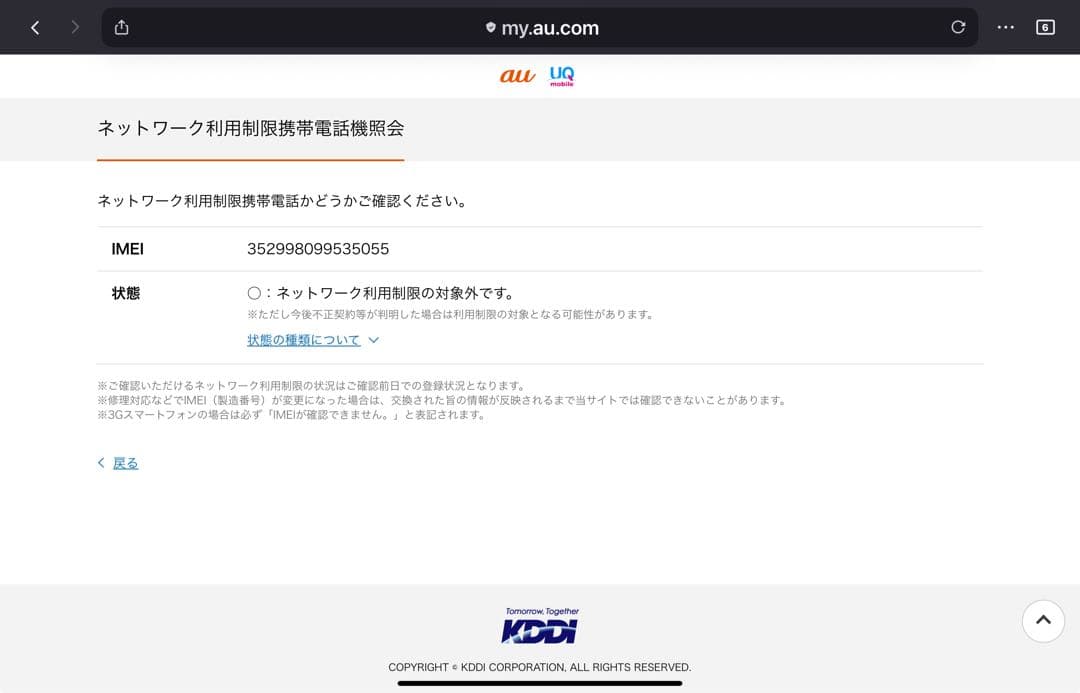Click the 戻る link
The image size is (1080, 693).
[x=126, y=463]
